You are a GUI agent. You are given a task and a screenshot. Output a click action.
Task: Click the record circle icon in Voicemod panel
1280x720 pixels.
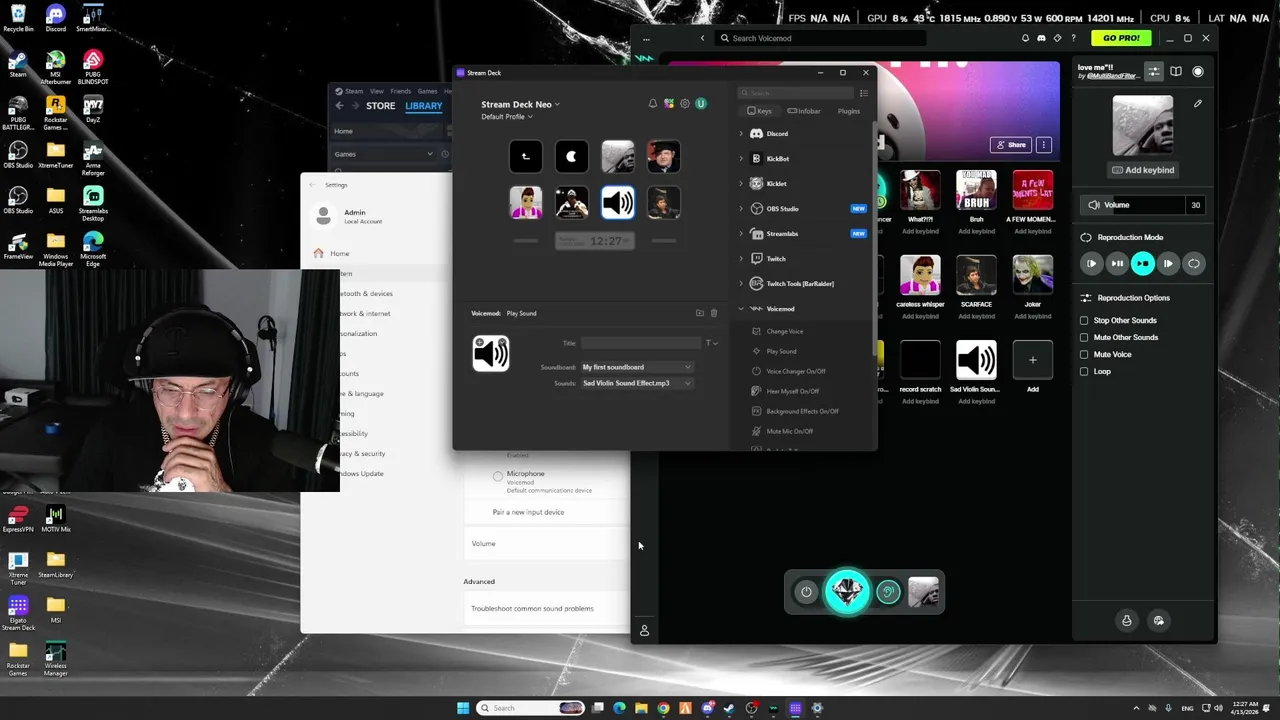(1198, 72)
